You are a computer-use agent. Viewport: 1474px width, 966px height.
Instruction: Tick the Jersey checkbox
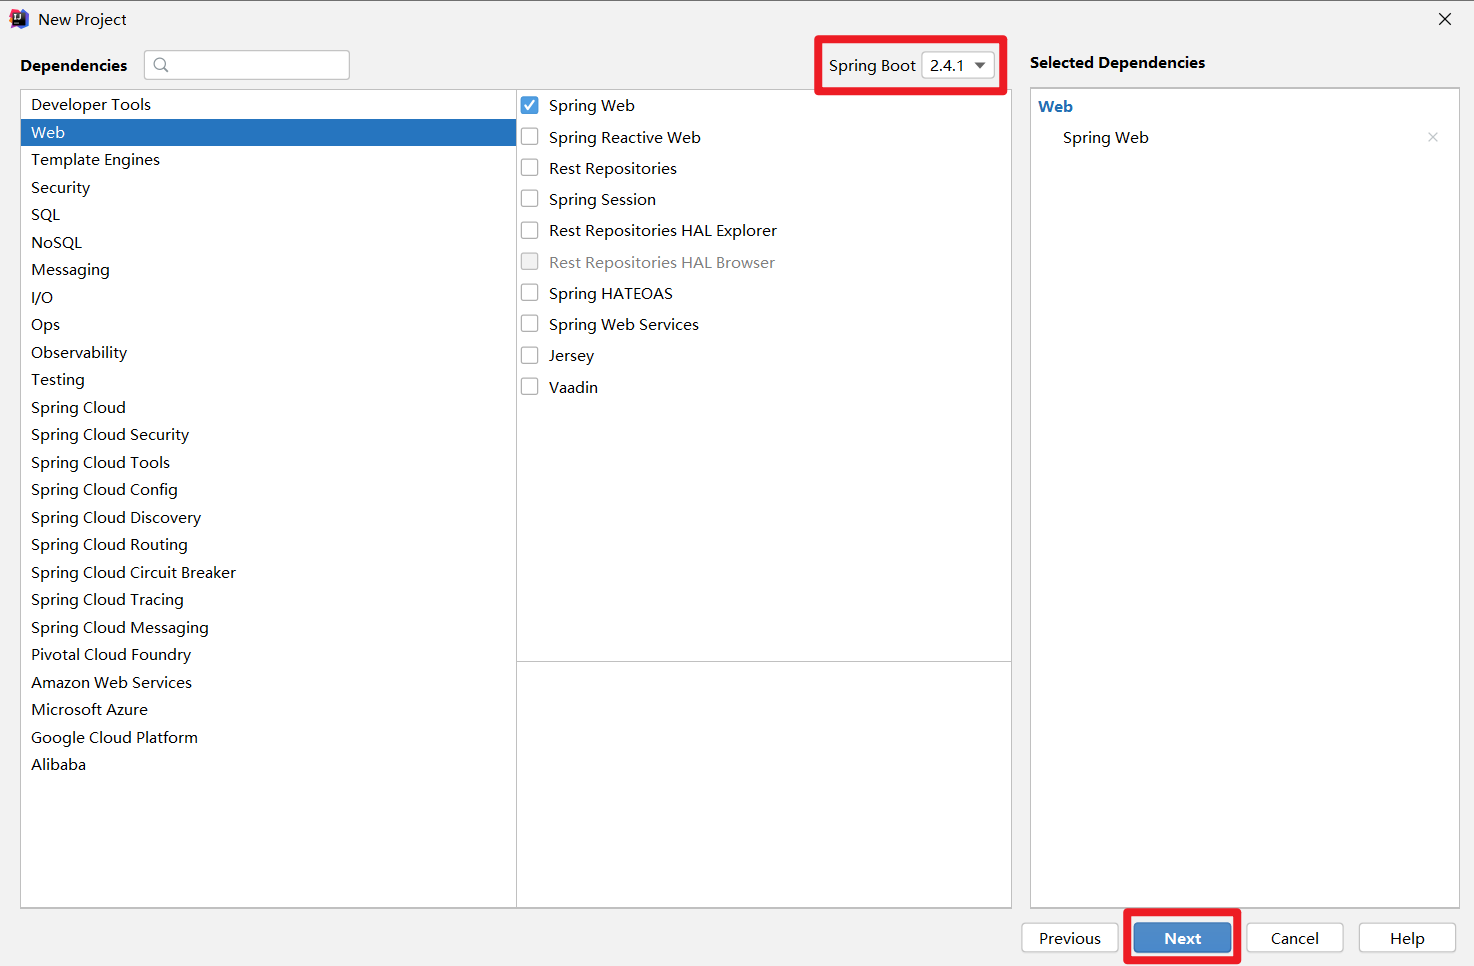(x=530, y=355)
